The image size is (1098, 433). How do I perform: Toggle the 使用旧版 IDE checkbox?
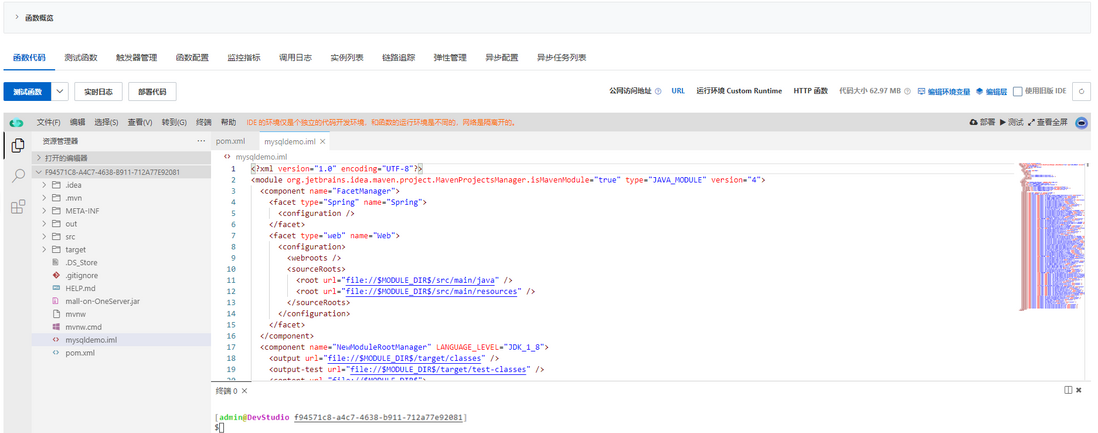[1018, 91]
